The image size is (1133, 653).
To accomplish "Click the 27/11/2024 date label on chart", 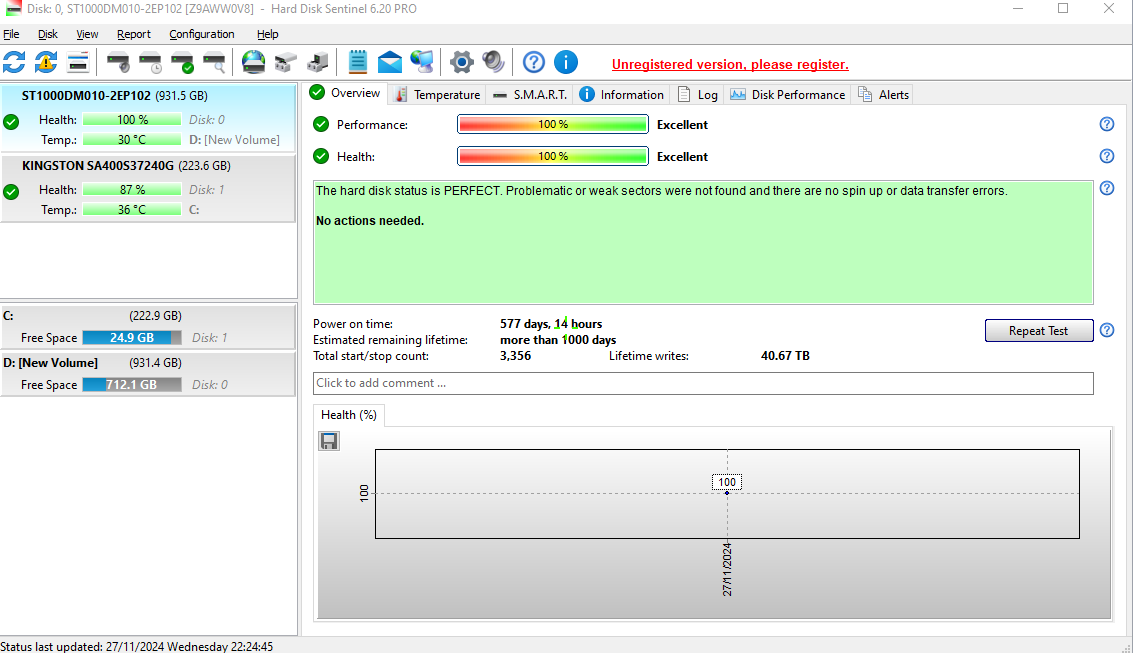I will pos(727,569).
